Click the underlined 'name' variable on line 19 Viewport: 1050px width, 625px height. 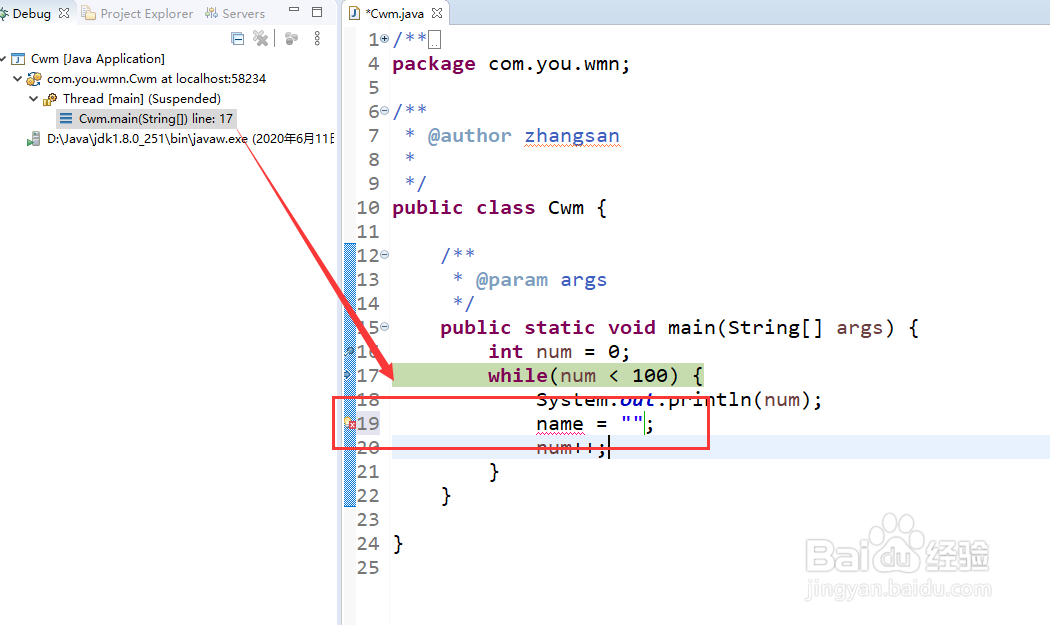(560, 424)
